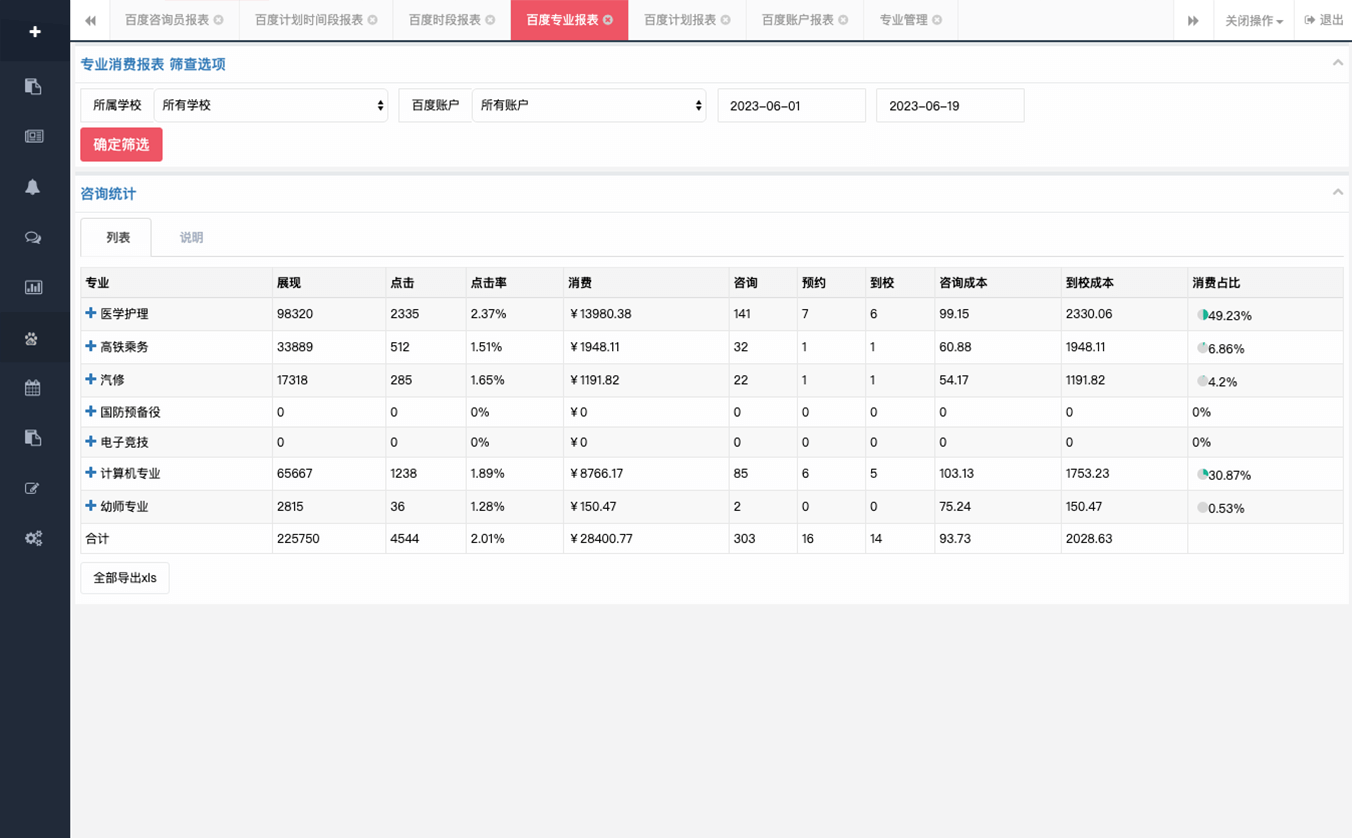Viewport: 1352px width, 838px height.
Task: Click the 确定筛选 button
Action: tap(121, 145)
